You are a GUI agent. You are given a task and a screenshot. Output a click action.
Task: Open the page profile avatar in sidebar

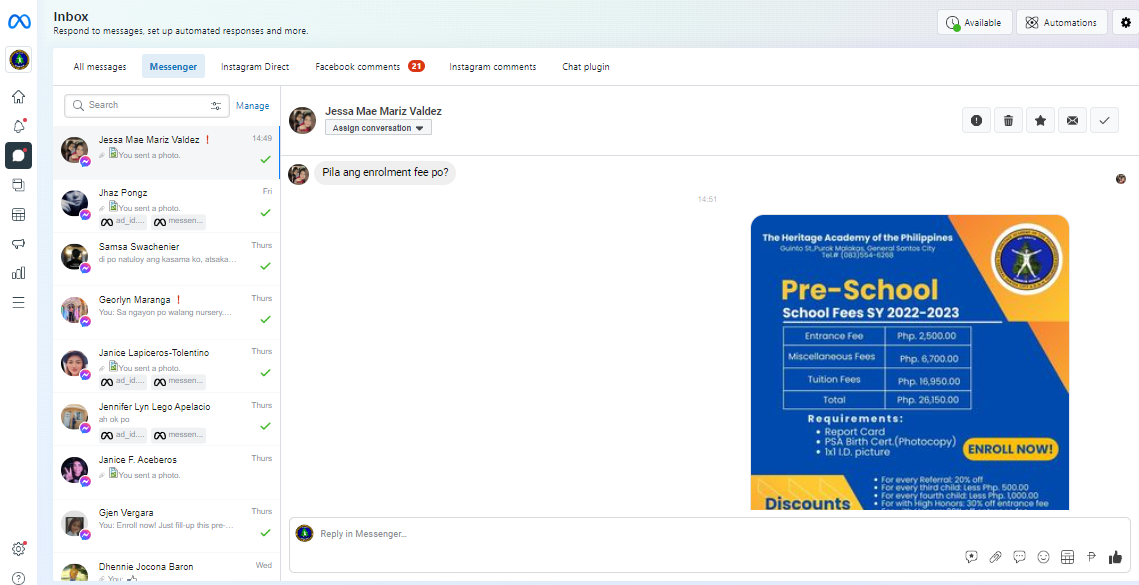coord(18,60)
